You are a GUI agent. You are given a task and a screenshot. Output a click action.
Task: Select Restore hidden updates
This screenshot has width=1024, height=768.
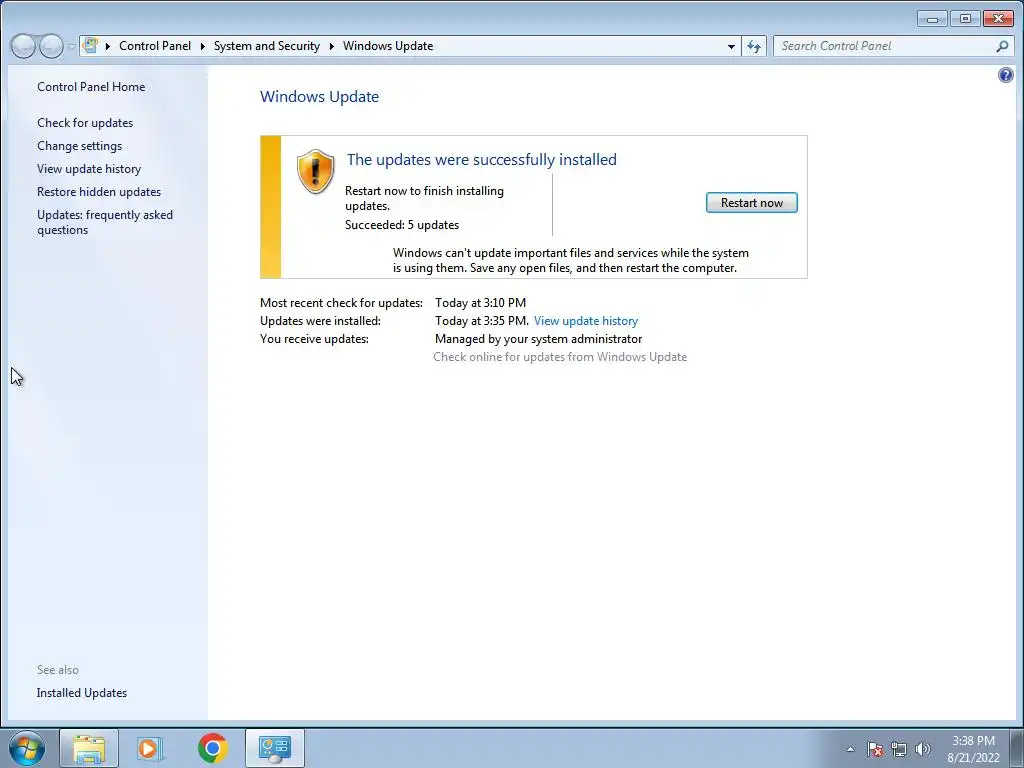(99, 191)
